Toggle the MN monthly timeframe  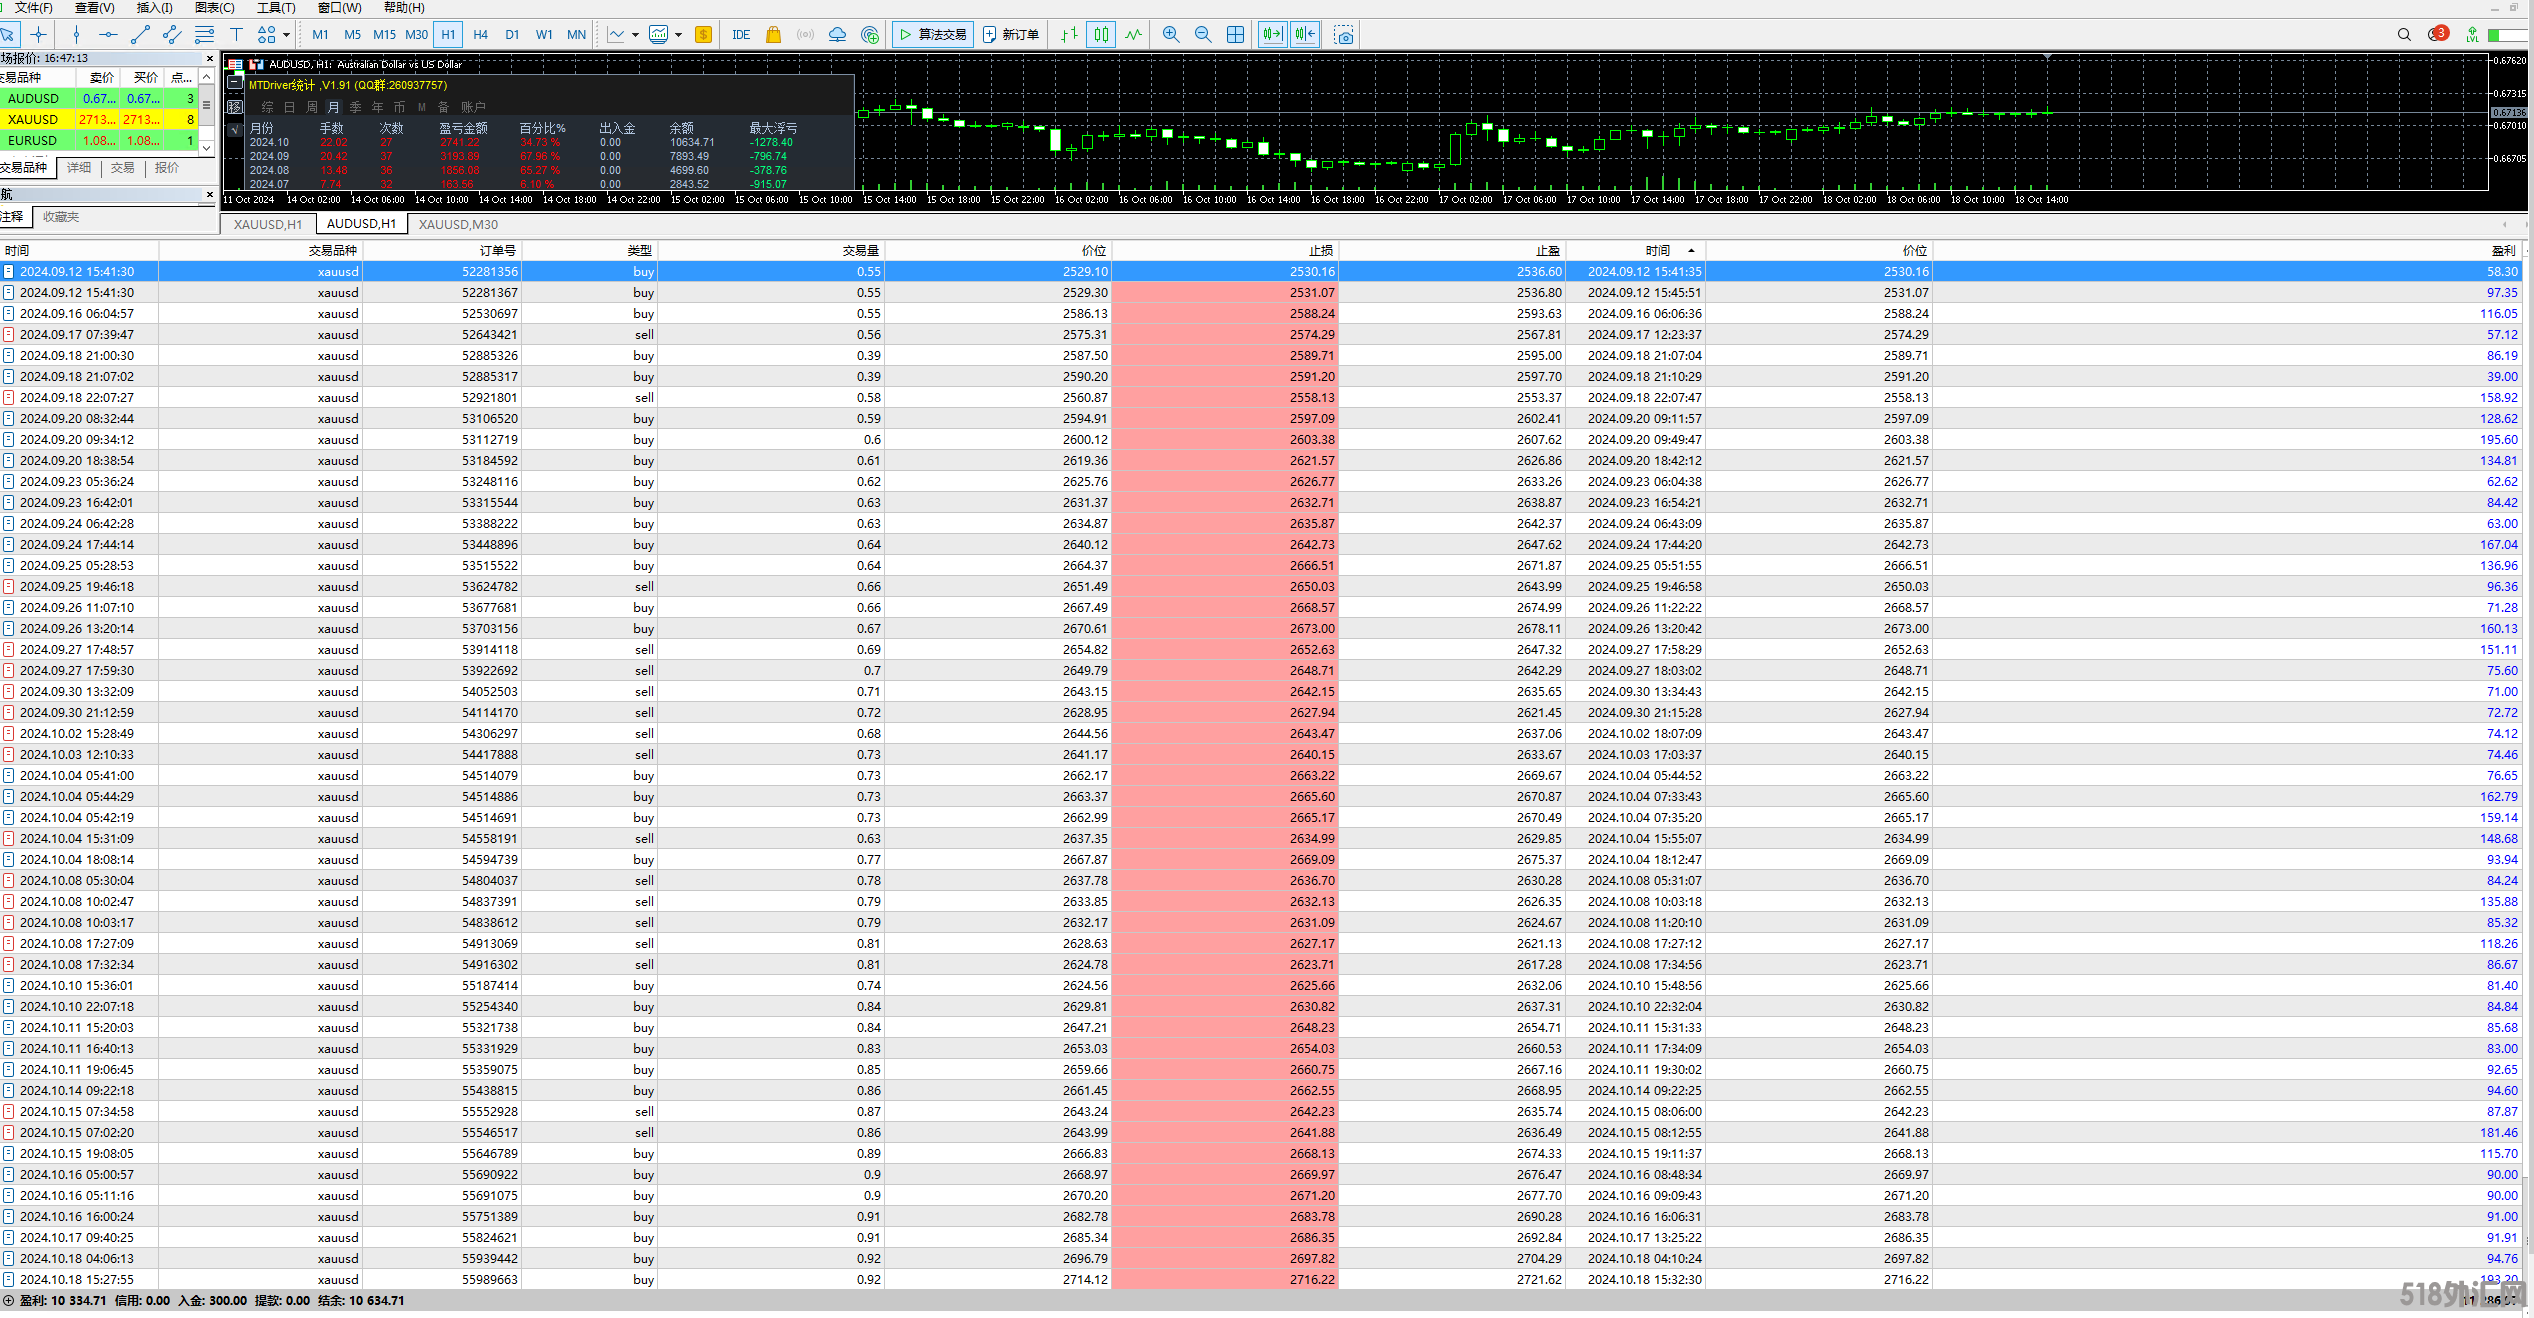tap(576, 34)
